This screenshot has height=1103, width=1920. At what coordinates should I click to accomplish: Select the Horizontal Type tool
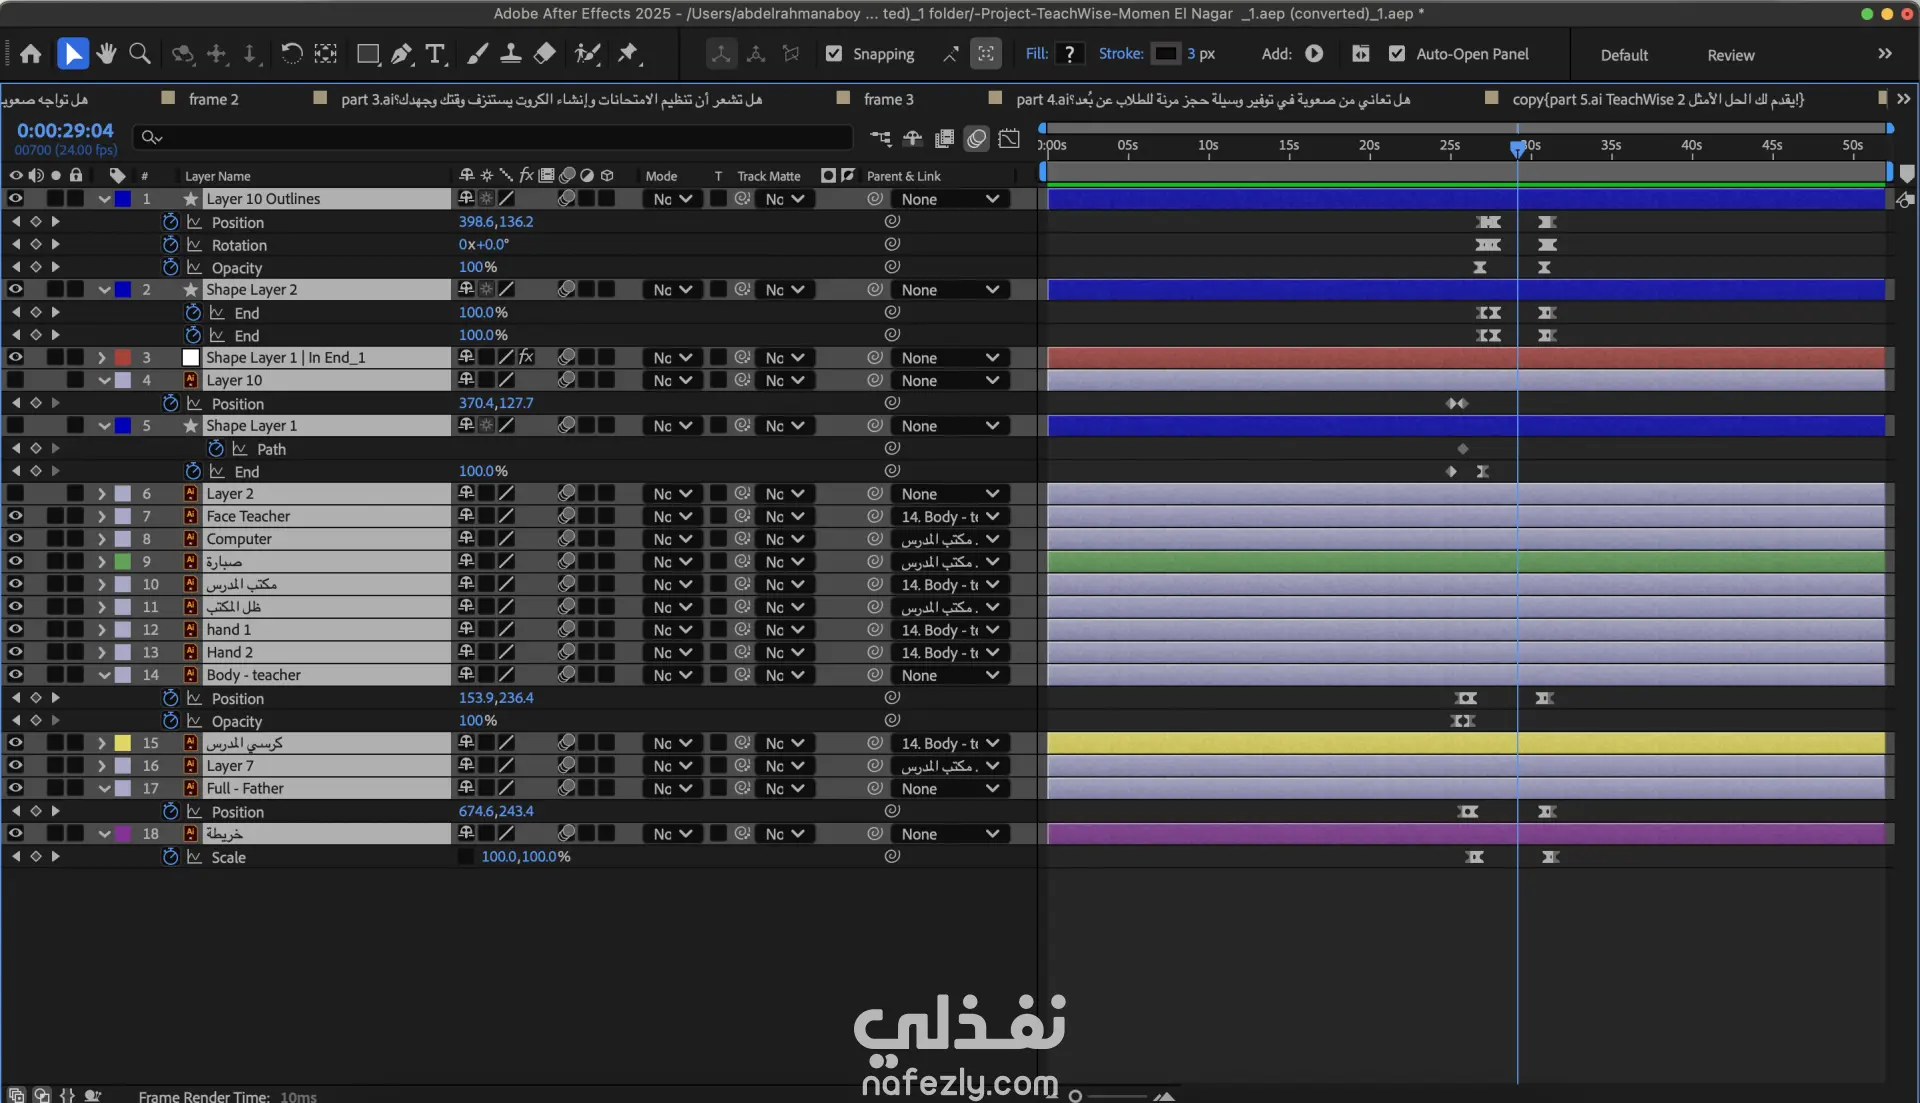(435, 54)
